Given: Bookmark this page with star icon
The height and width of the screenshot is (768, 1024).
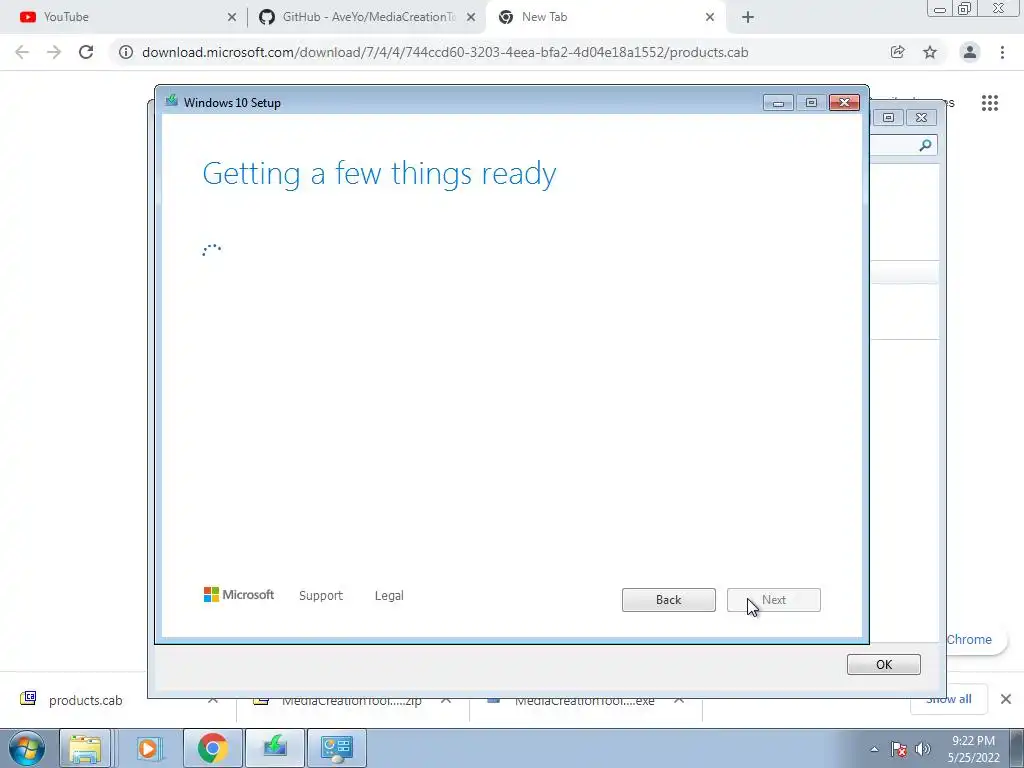Looking at the screenshot, I should [930, 52].
